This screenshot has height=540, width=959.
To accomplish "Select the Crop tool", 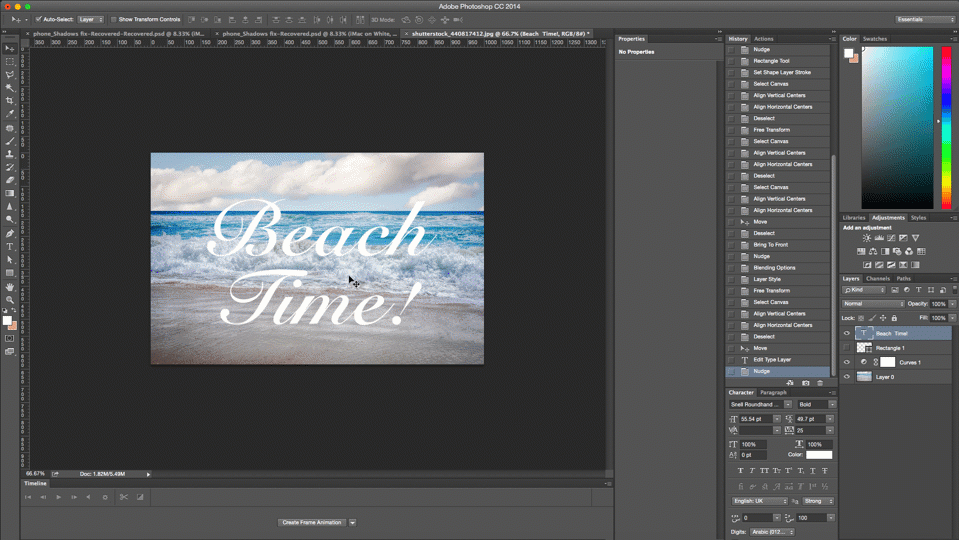I will [10, 101].
